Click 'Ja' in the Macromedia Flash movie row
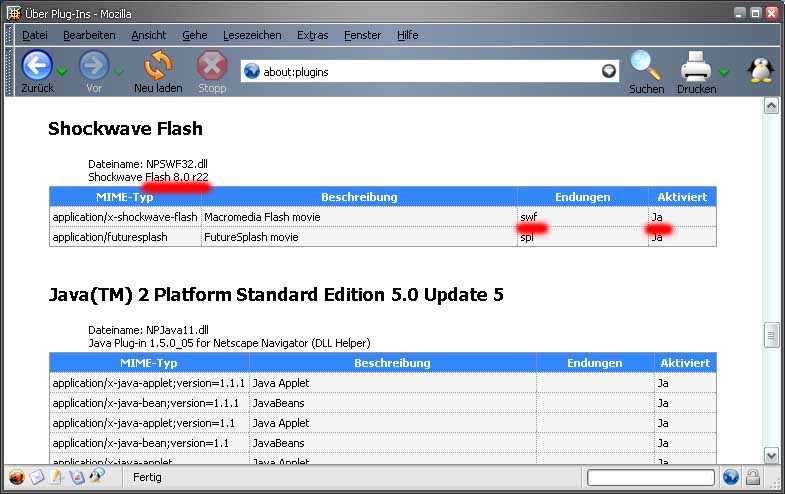The width and height of the screenshot is (785, 494). pos(657,217)
